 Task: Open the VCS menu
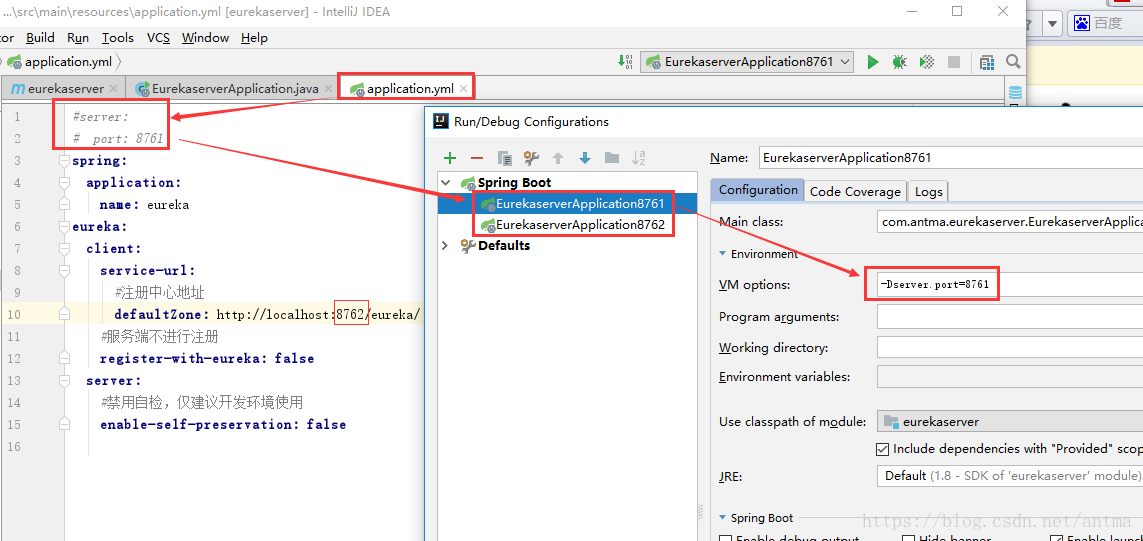point(158,38)
